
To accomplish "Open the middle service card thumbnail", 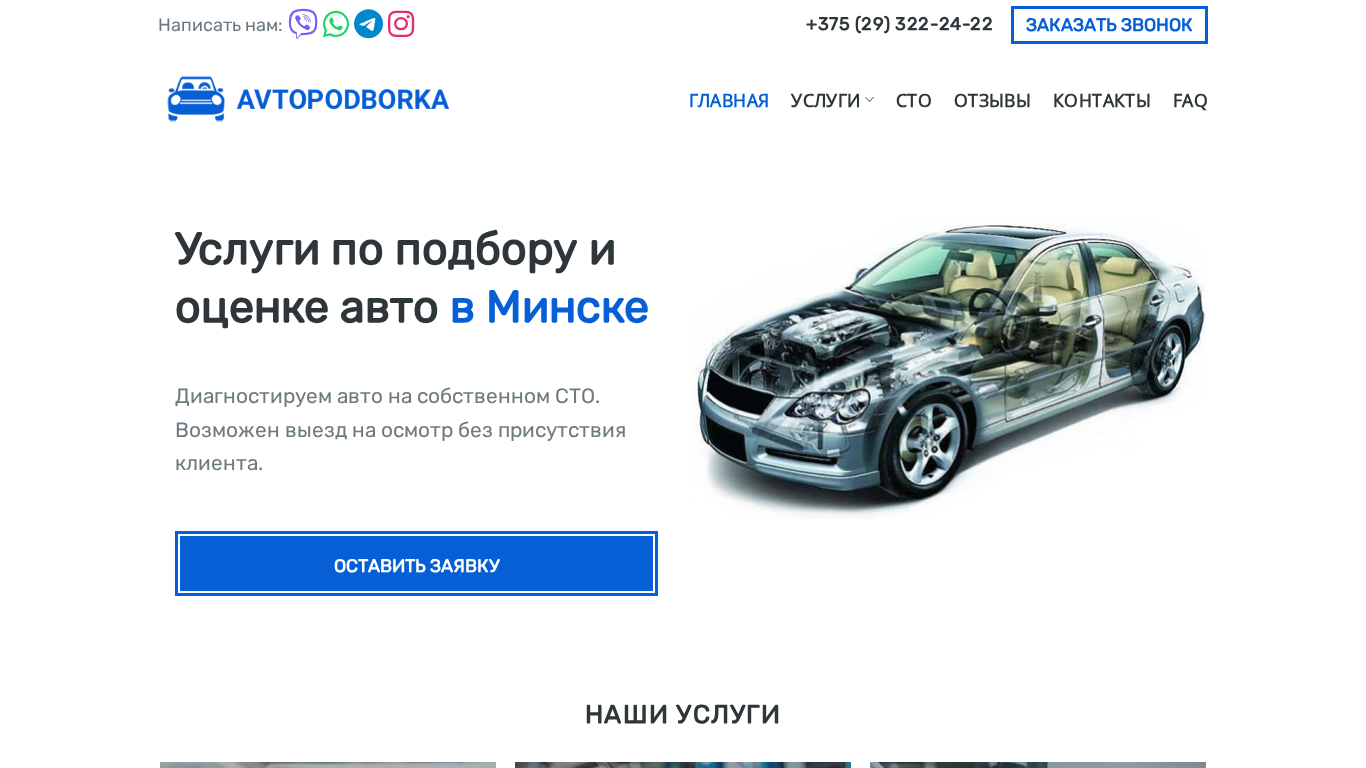I will [683, 765].
